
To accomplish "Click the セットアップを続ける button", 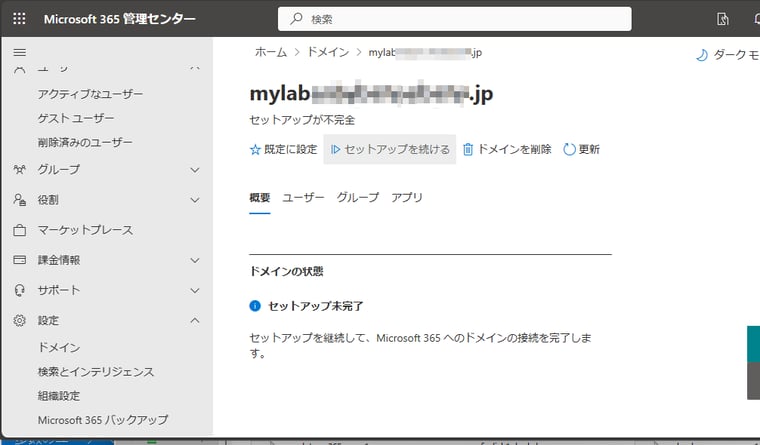I will (x=390, y=149).
